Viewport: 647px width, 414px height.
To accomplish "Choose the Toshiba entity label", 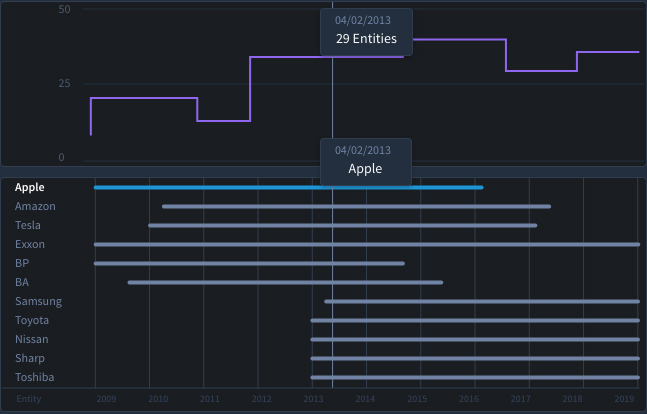I will (x=35, y=377).
